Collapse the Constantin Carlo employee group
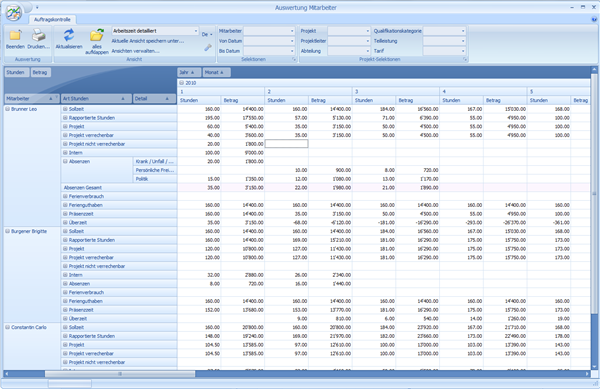Viewport: 600px width, 389px height. coord(7,327)
